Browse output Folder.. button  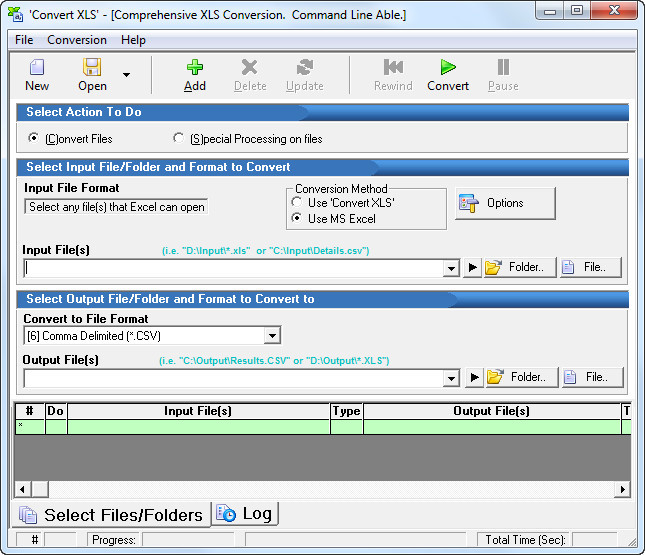(x=522, y=378)
